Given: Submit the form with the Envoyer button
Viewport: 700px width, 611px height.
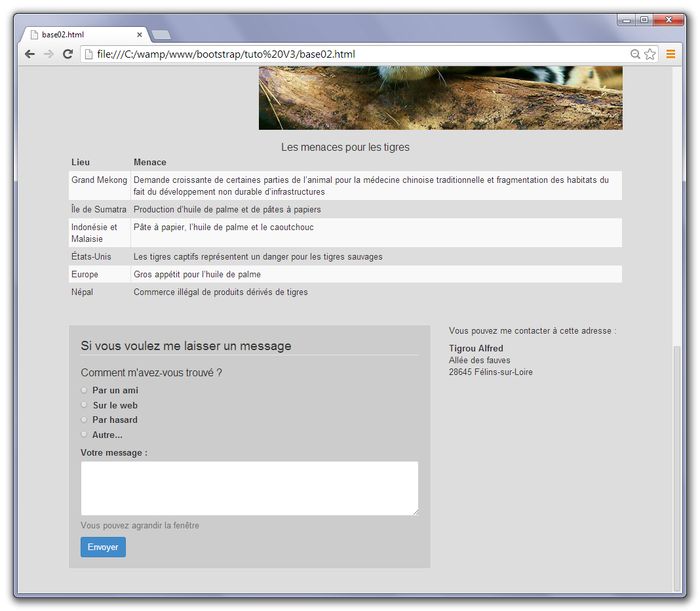Looking at the screenshot, I should (x=103, y=547).
